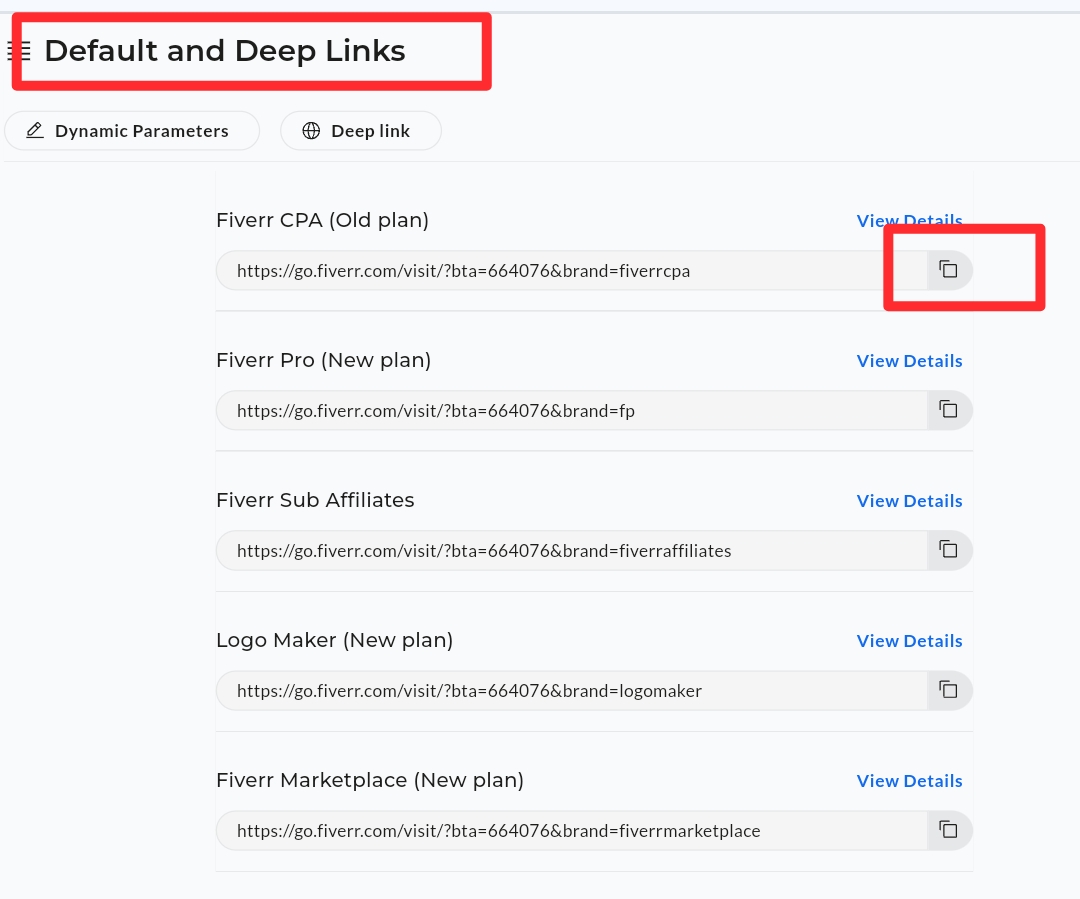Copy the Fiverr Pro (New plan) link
The width and height of the screenshot is (1080, 899).
pyautogui.click(x=949, y=410)
